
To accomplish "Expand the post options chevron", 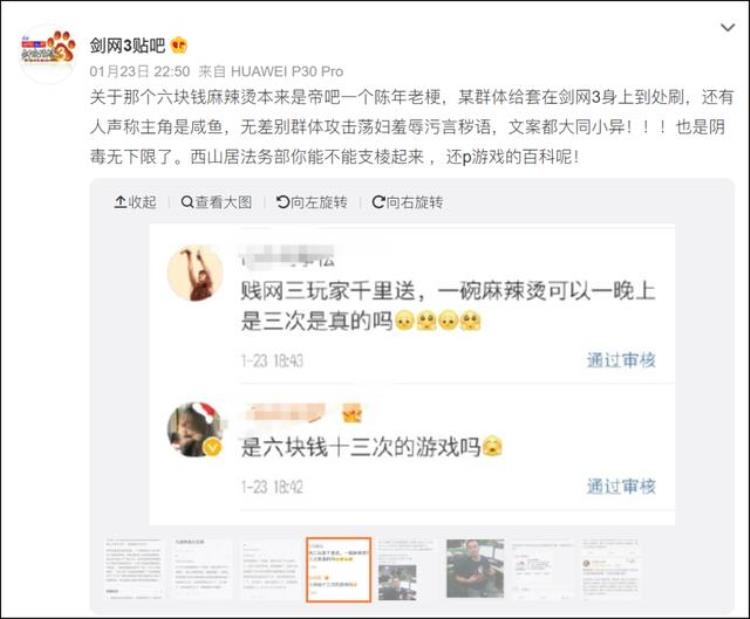I will click(728, 28).
